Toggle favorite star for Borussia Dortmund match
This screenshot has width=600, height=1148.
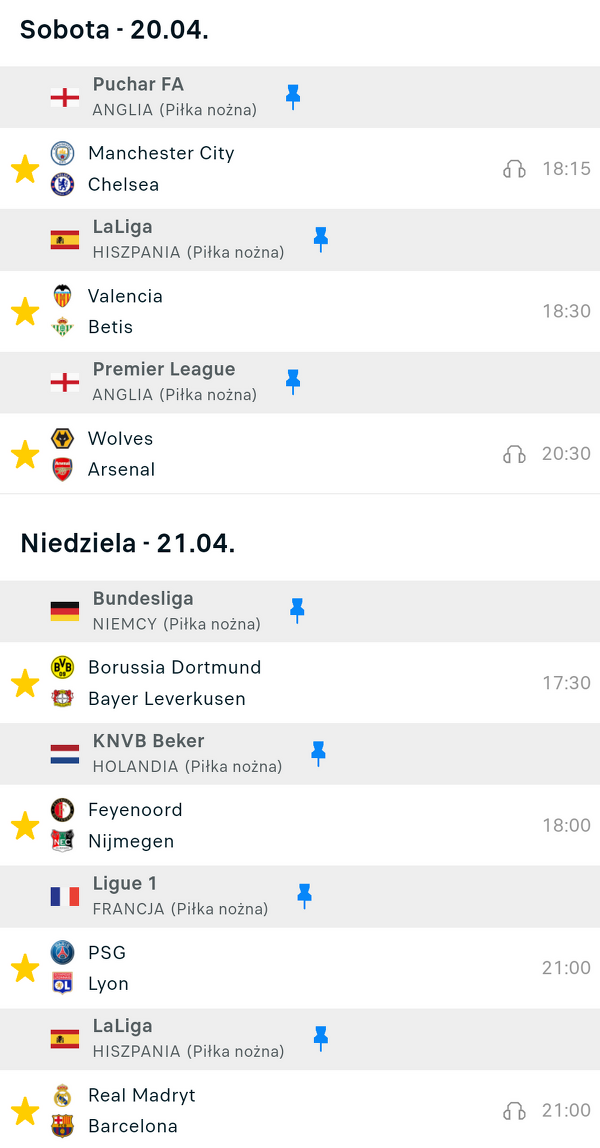pos(25,683)
